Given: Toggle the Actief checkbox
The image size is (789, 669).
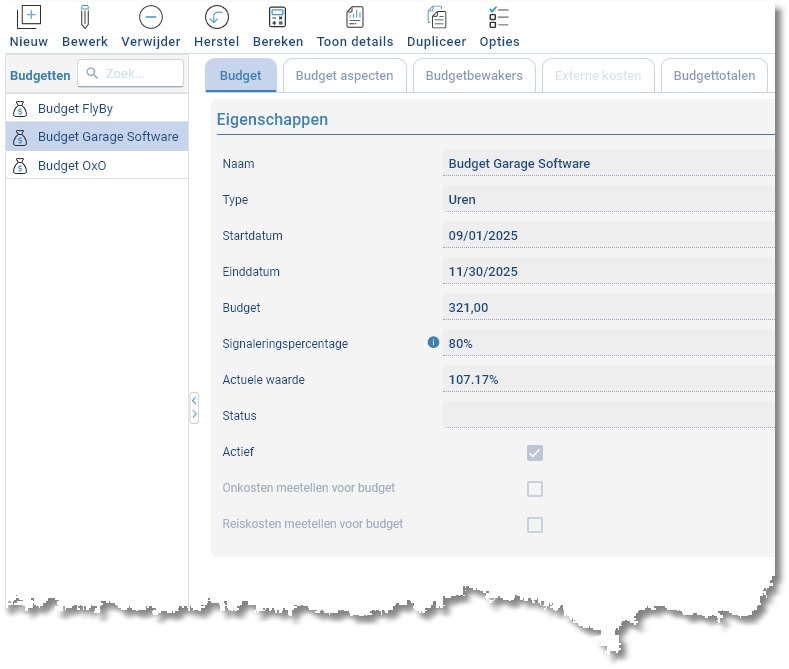Looking at the screenshot, I should (535, 453).
